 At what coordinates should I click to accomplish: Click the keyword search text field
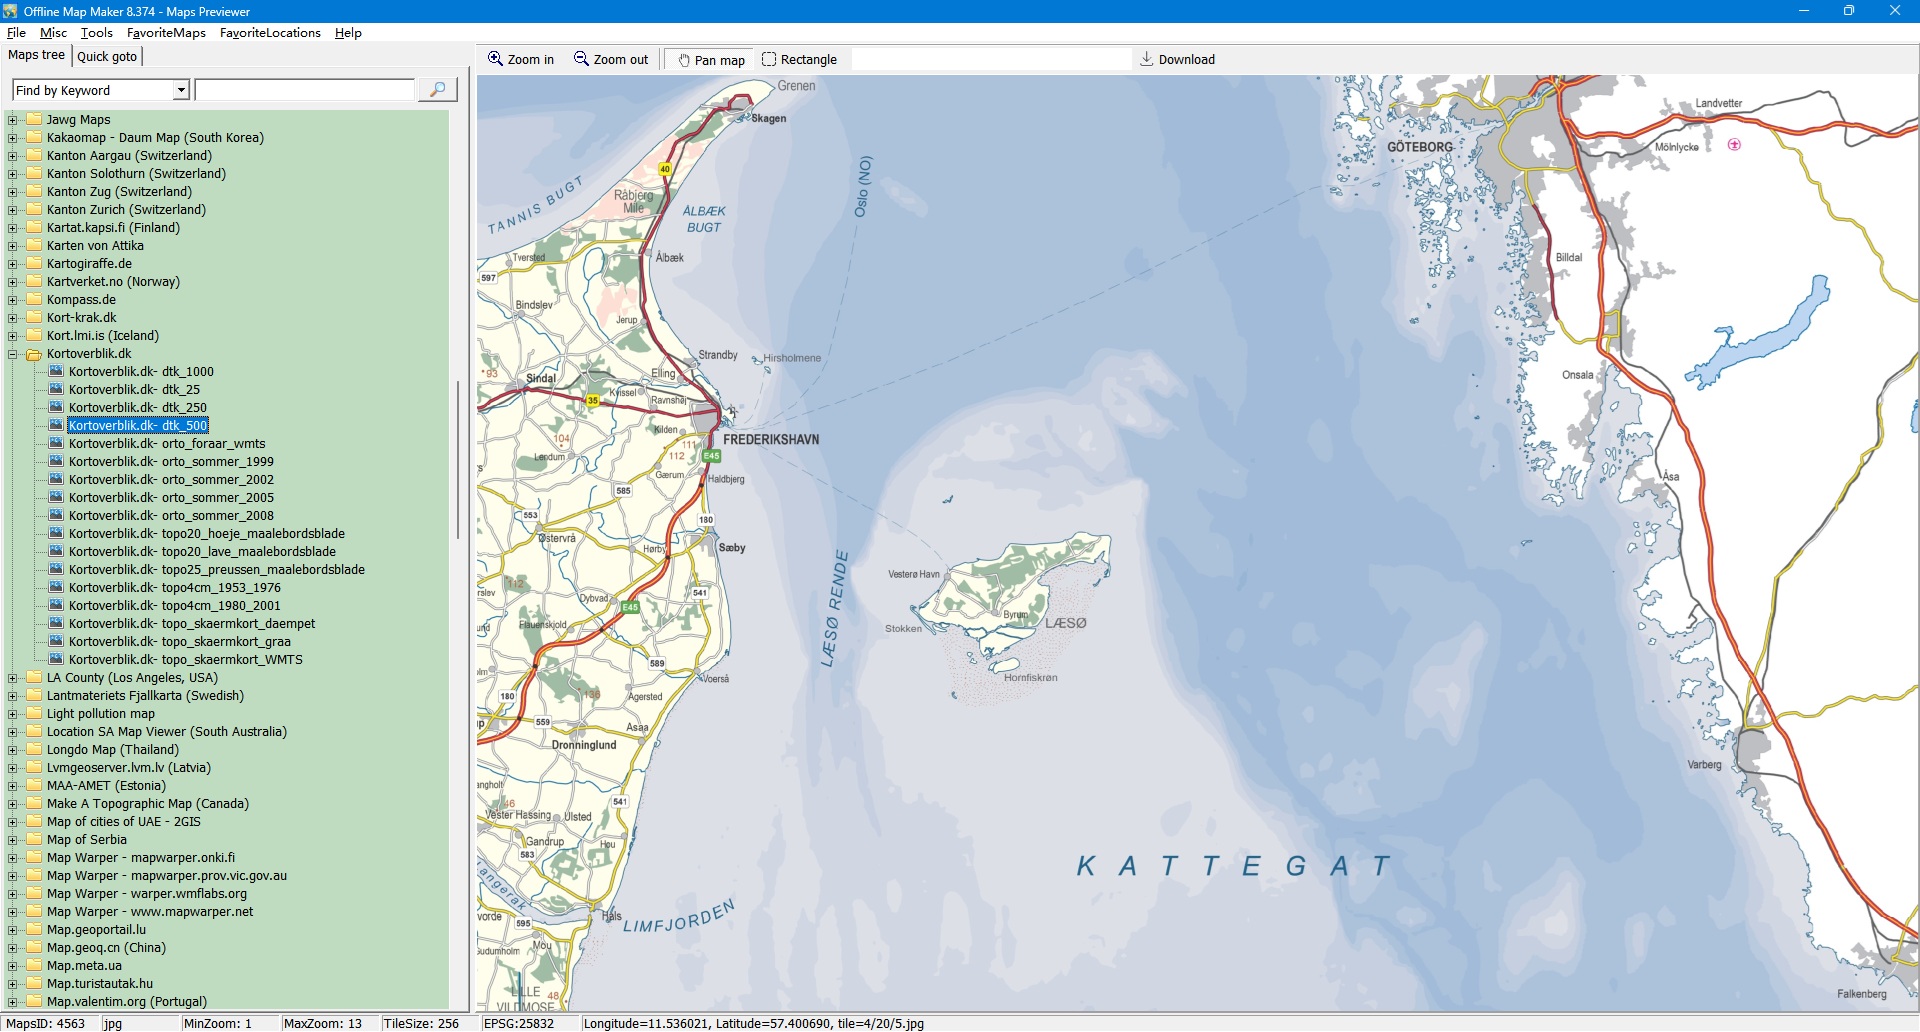click(304, 90)
